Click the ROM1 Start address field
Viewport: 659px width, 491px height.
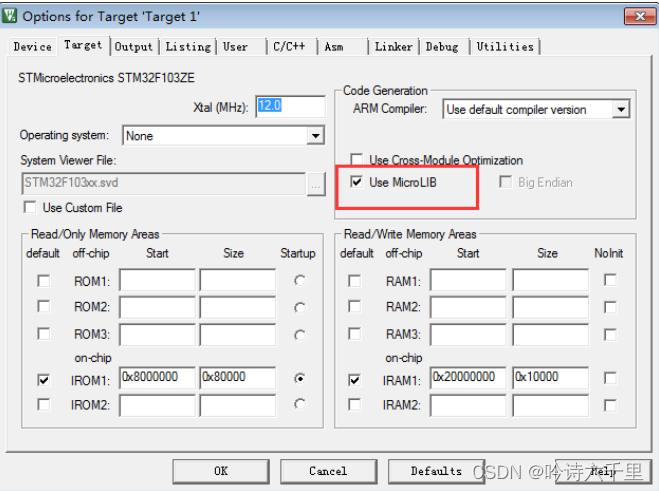click(158, 280)
